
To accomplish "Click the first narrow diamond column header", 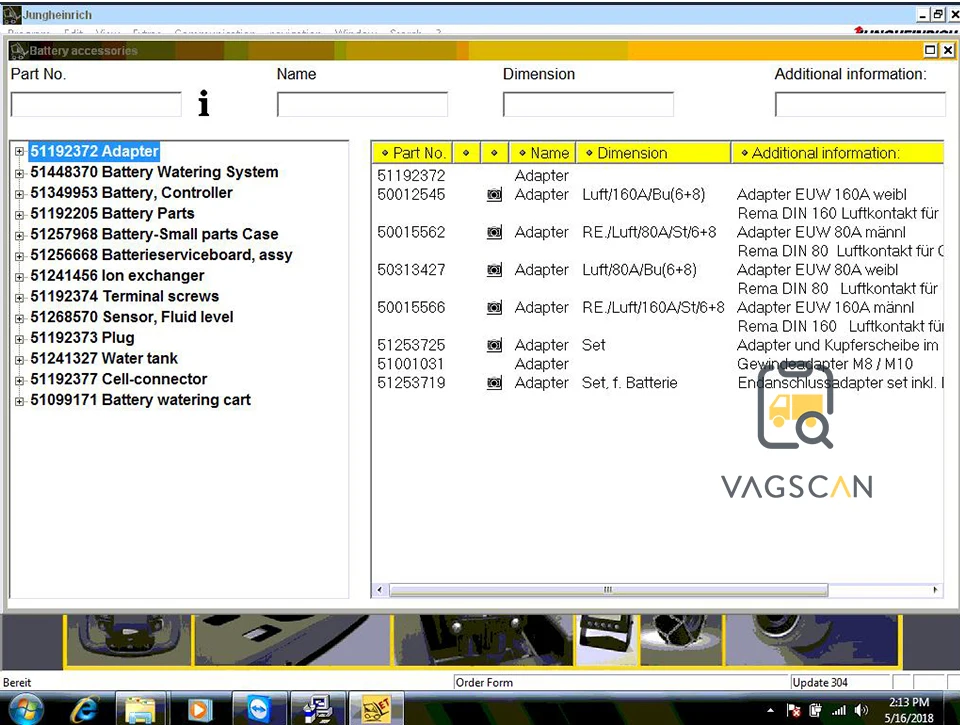I will click(466, 152).
